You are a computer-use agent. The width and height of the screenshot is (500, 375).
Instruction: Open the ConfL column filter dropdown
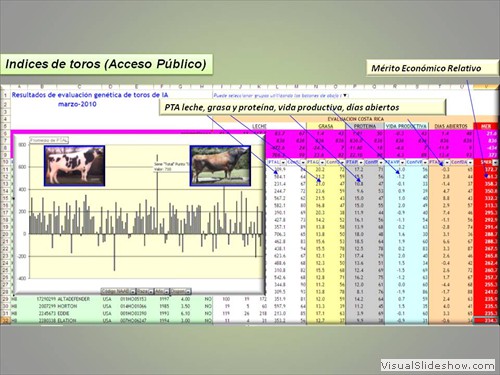[303, 162]
